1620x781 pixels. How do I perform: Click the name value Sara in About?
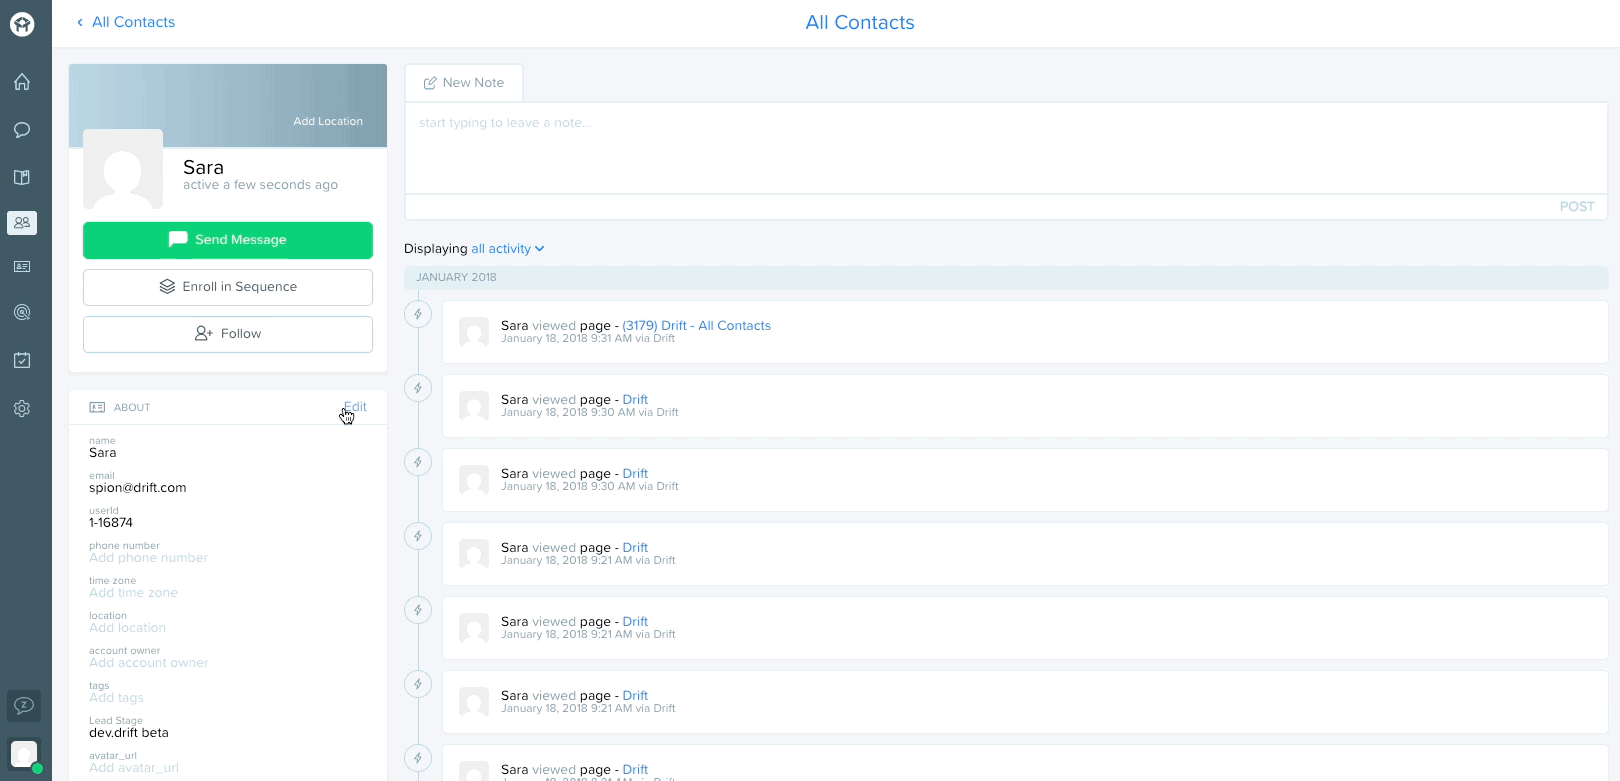coord(102,453)
